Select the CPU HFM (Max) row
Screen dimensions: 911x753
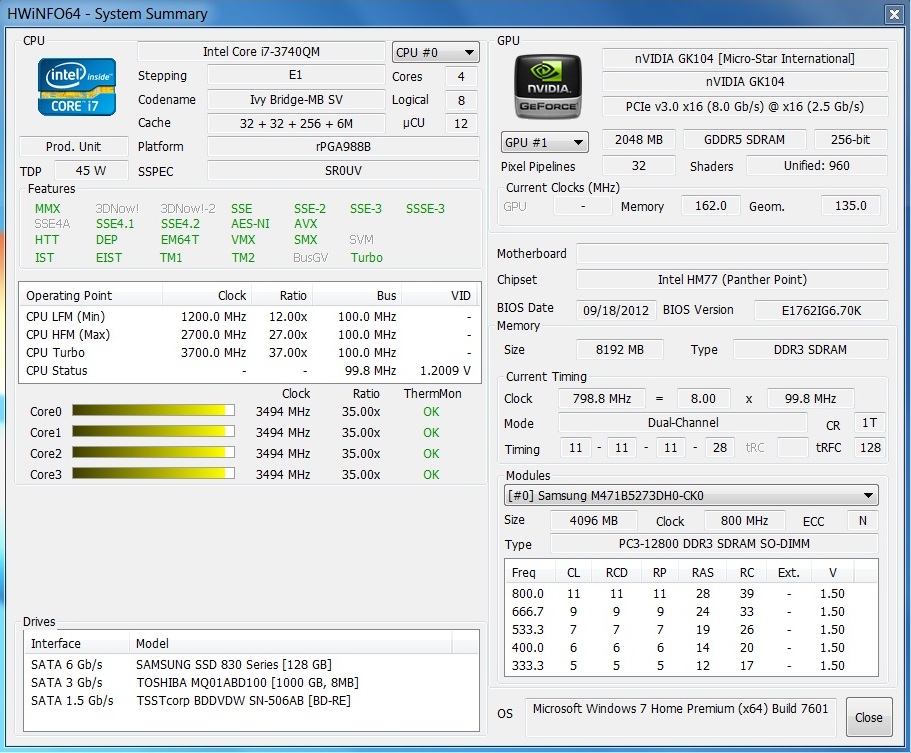coord(249,335)
